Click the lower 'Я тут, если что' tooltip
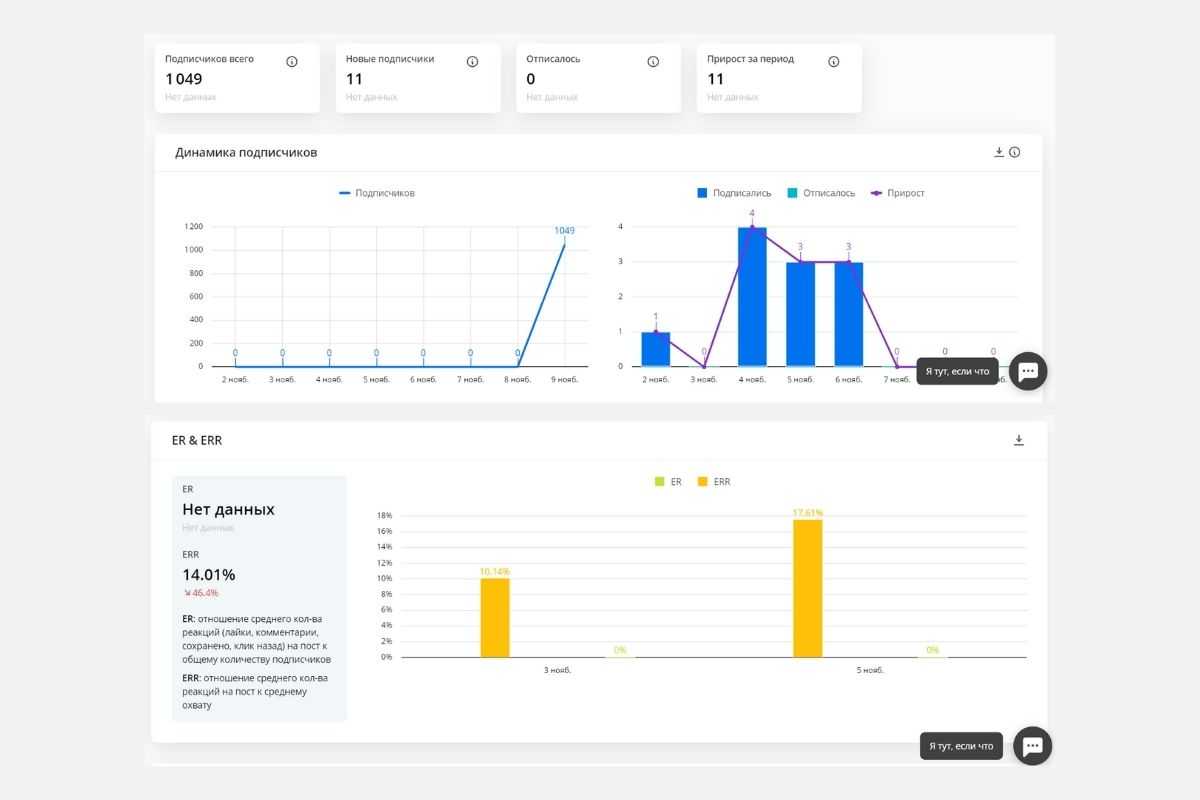Image resolution: width=1200 pixels, height=800 pixels. click(x=960, y=746)
